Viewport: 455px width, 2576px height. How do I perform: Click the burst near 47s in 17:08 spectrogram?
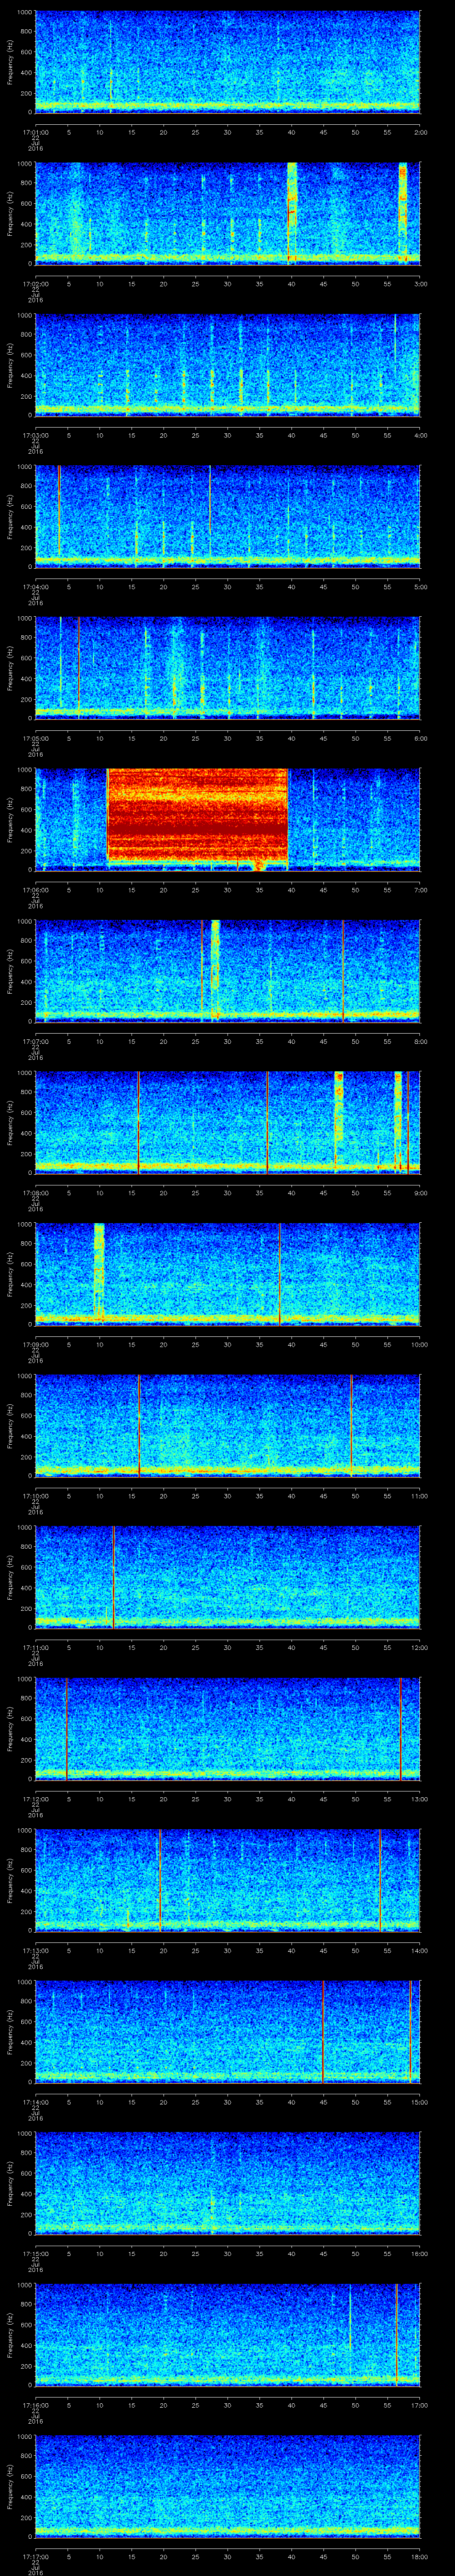338,1110
